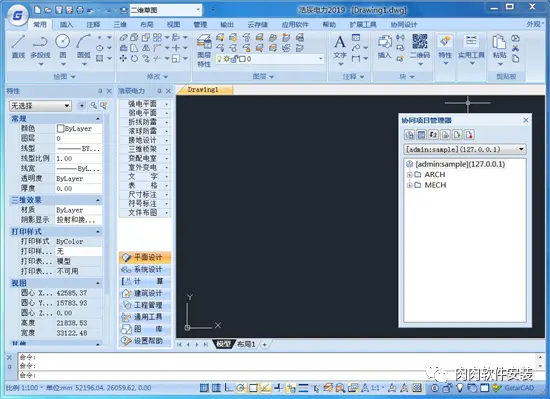Click Quick Select icon in 特性 panel
The image size is (550, 399).
pos(103,105)
